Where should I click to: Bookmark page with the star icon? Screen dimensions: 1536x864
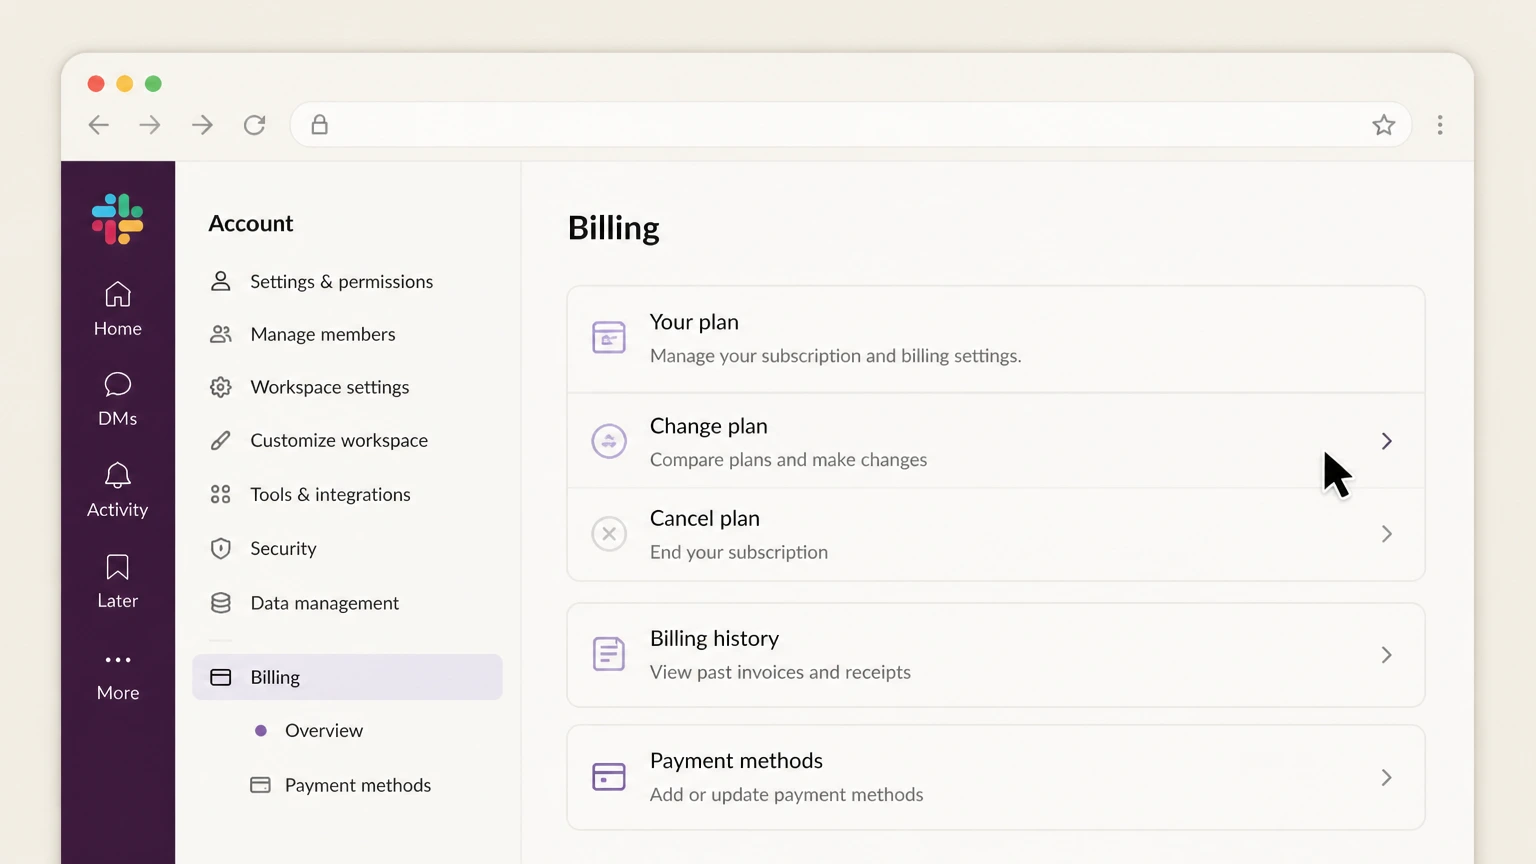[x=1384, y=125]
